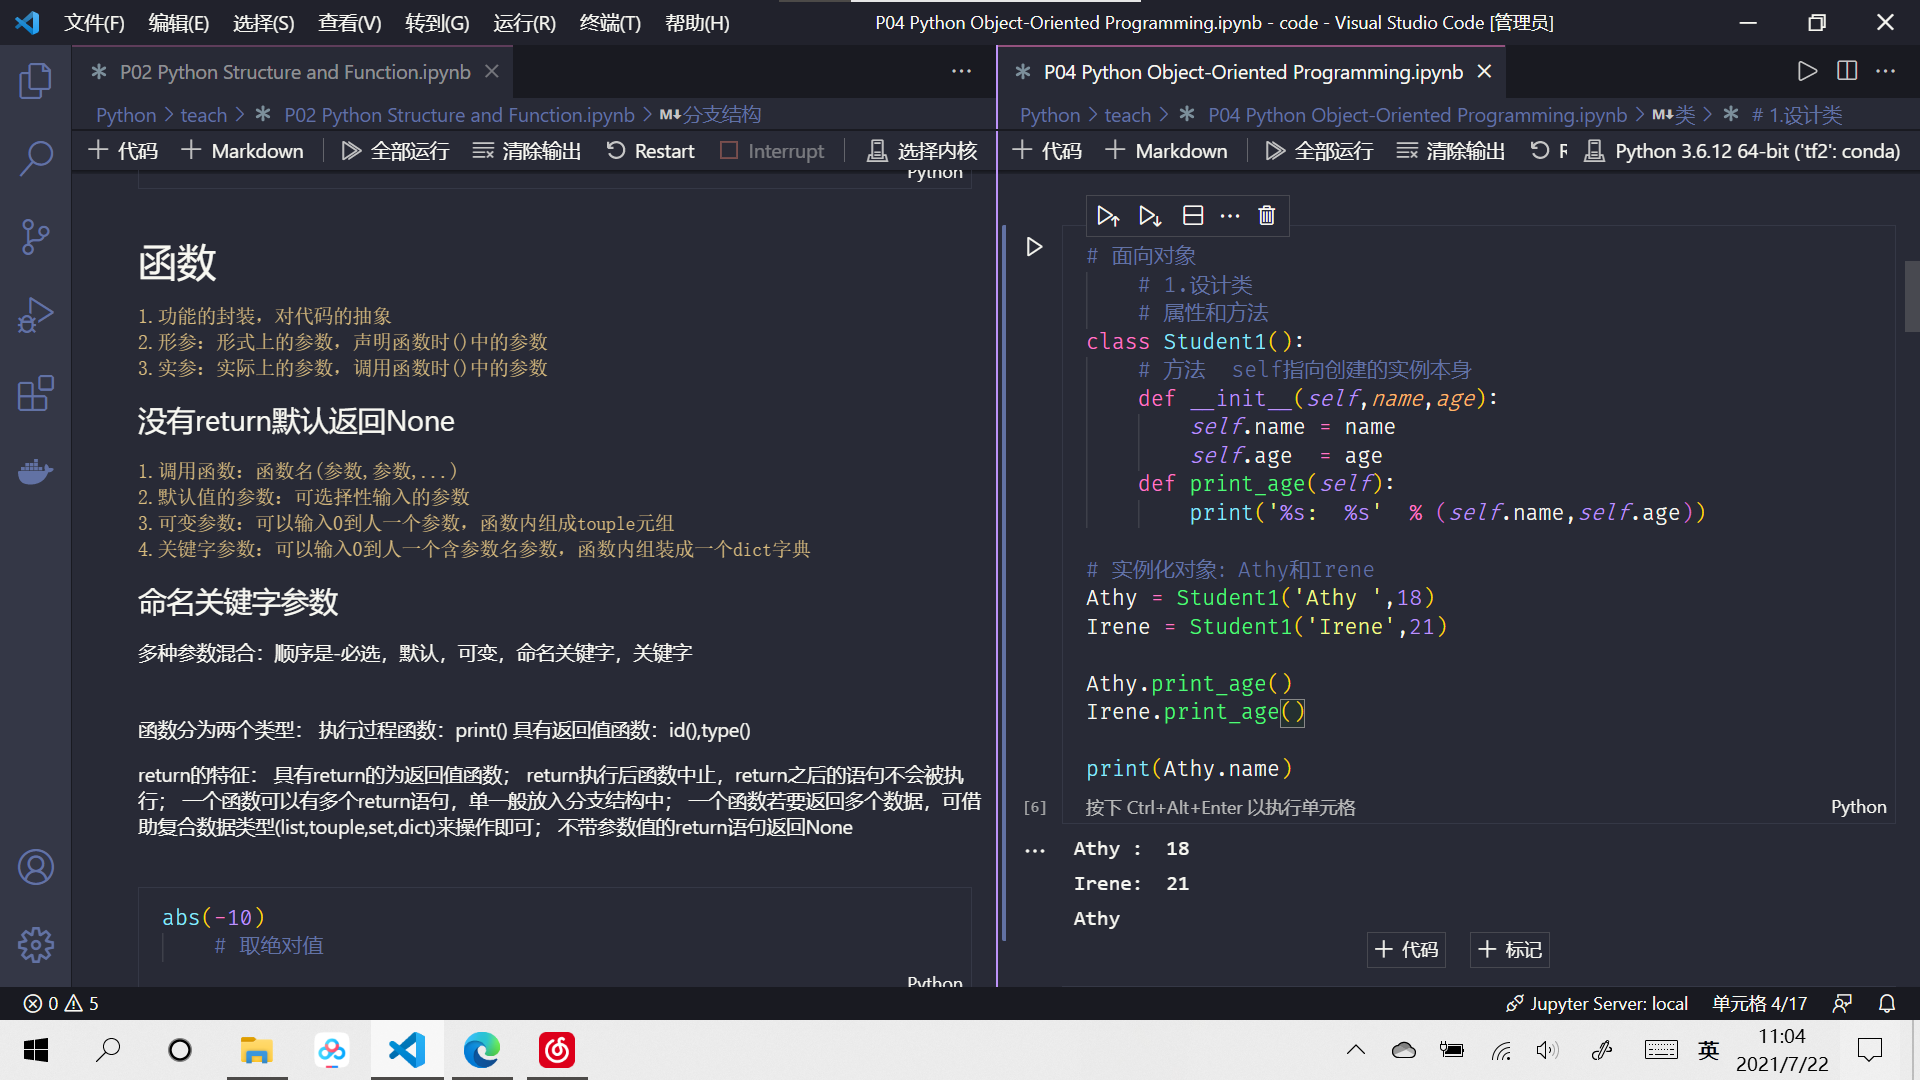This screenshot has width=1920, height=1080.
Task: Restart the kernel in P02 notebook
Action: (x=650, y=150)
